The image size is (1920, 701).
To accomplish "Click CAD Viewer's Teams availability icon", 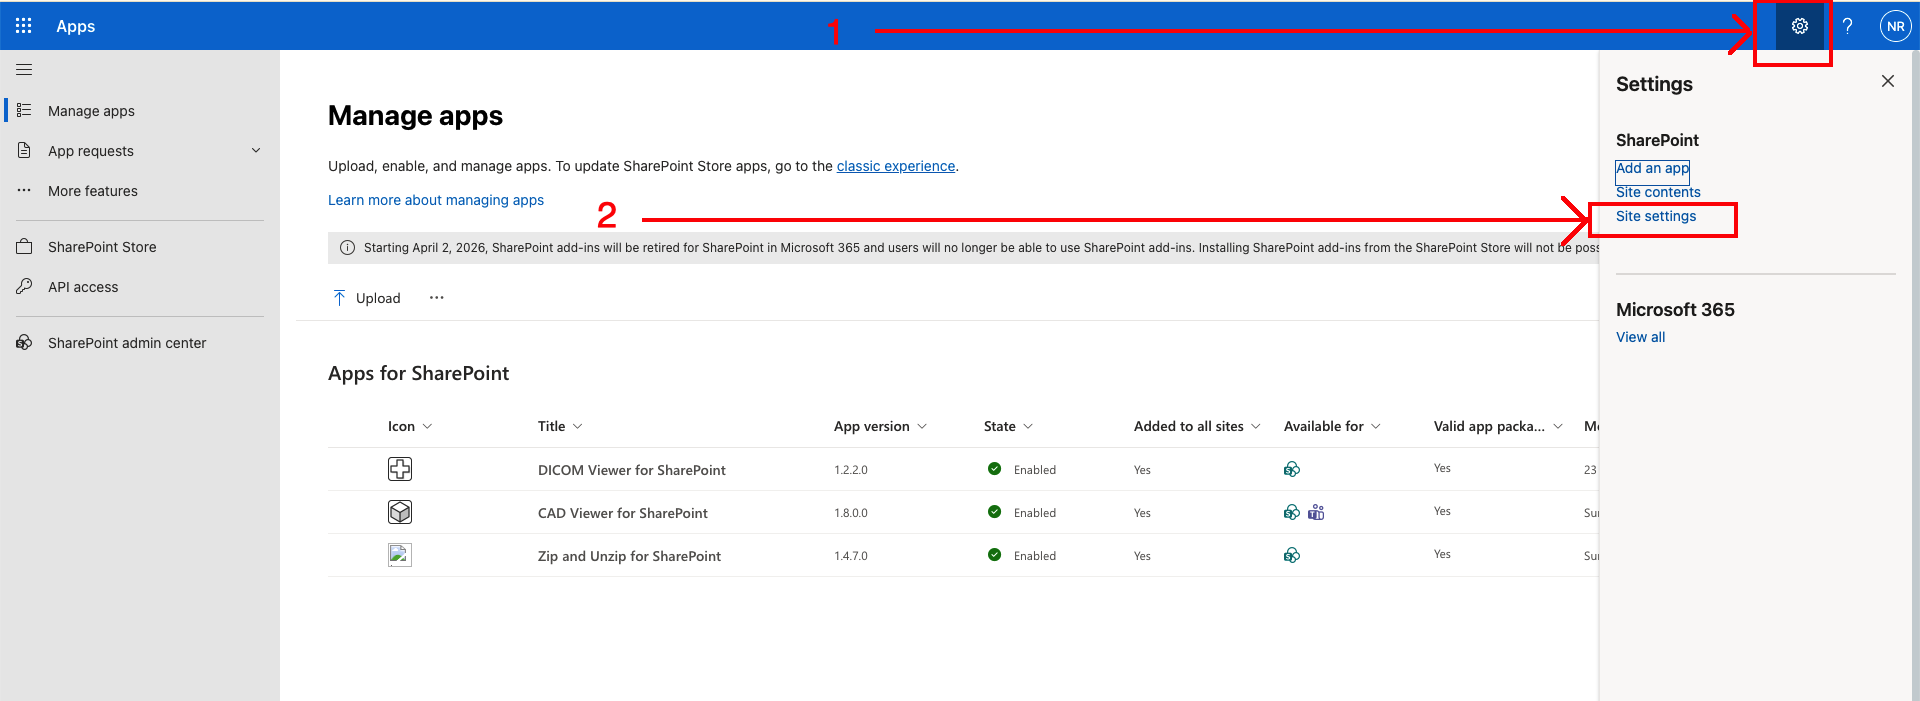I will (x=1316, y=512).
